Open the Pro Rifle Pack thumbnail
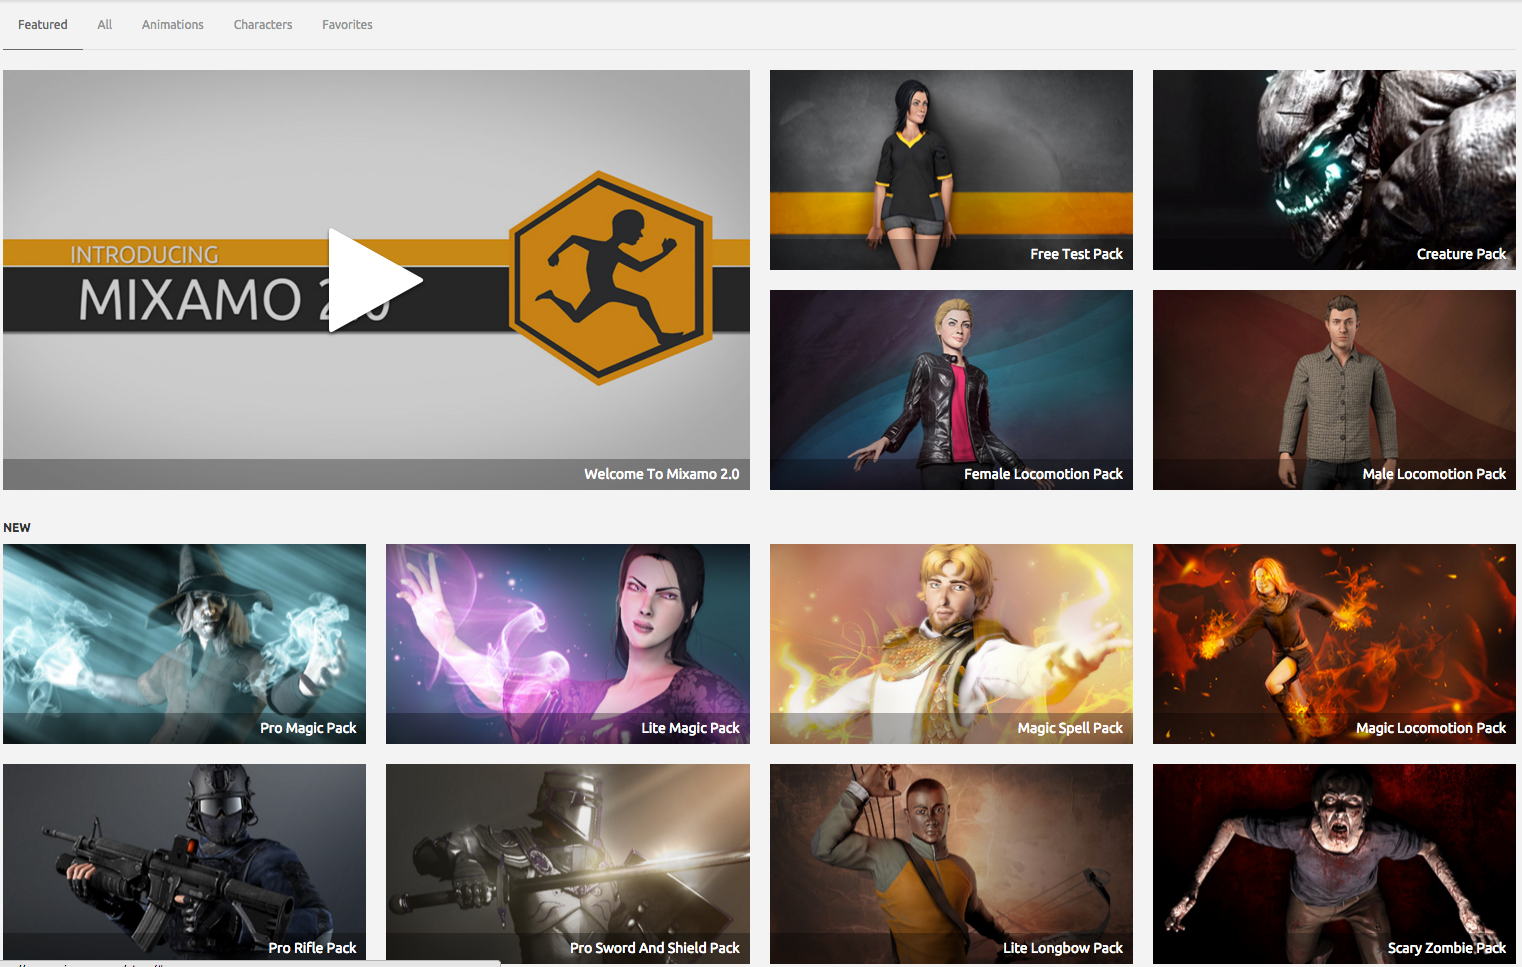 tap(184, 864)
